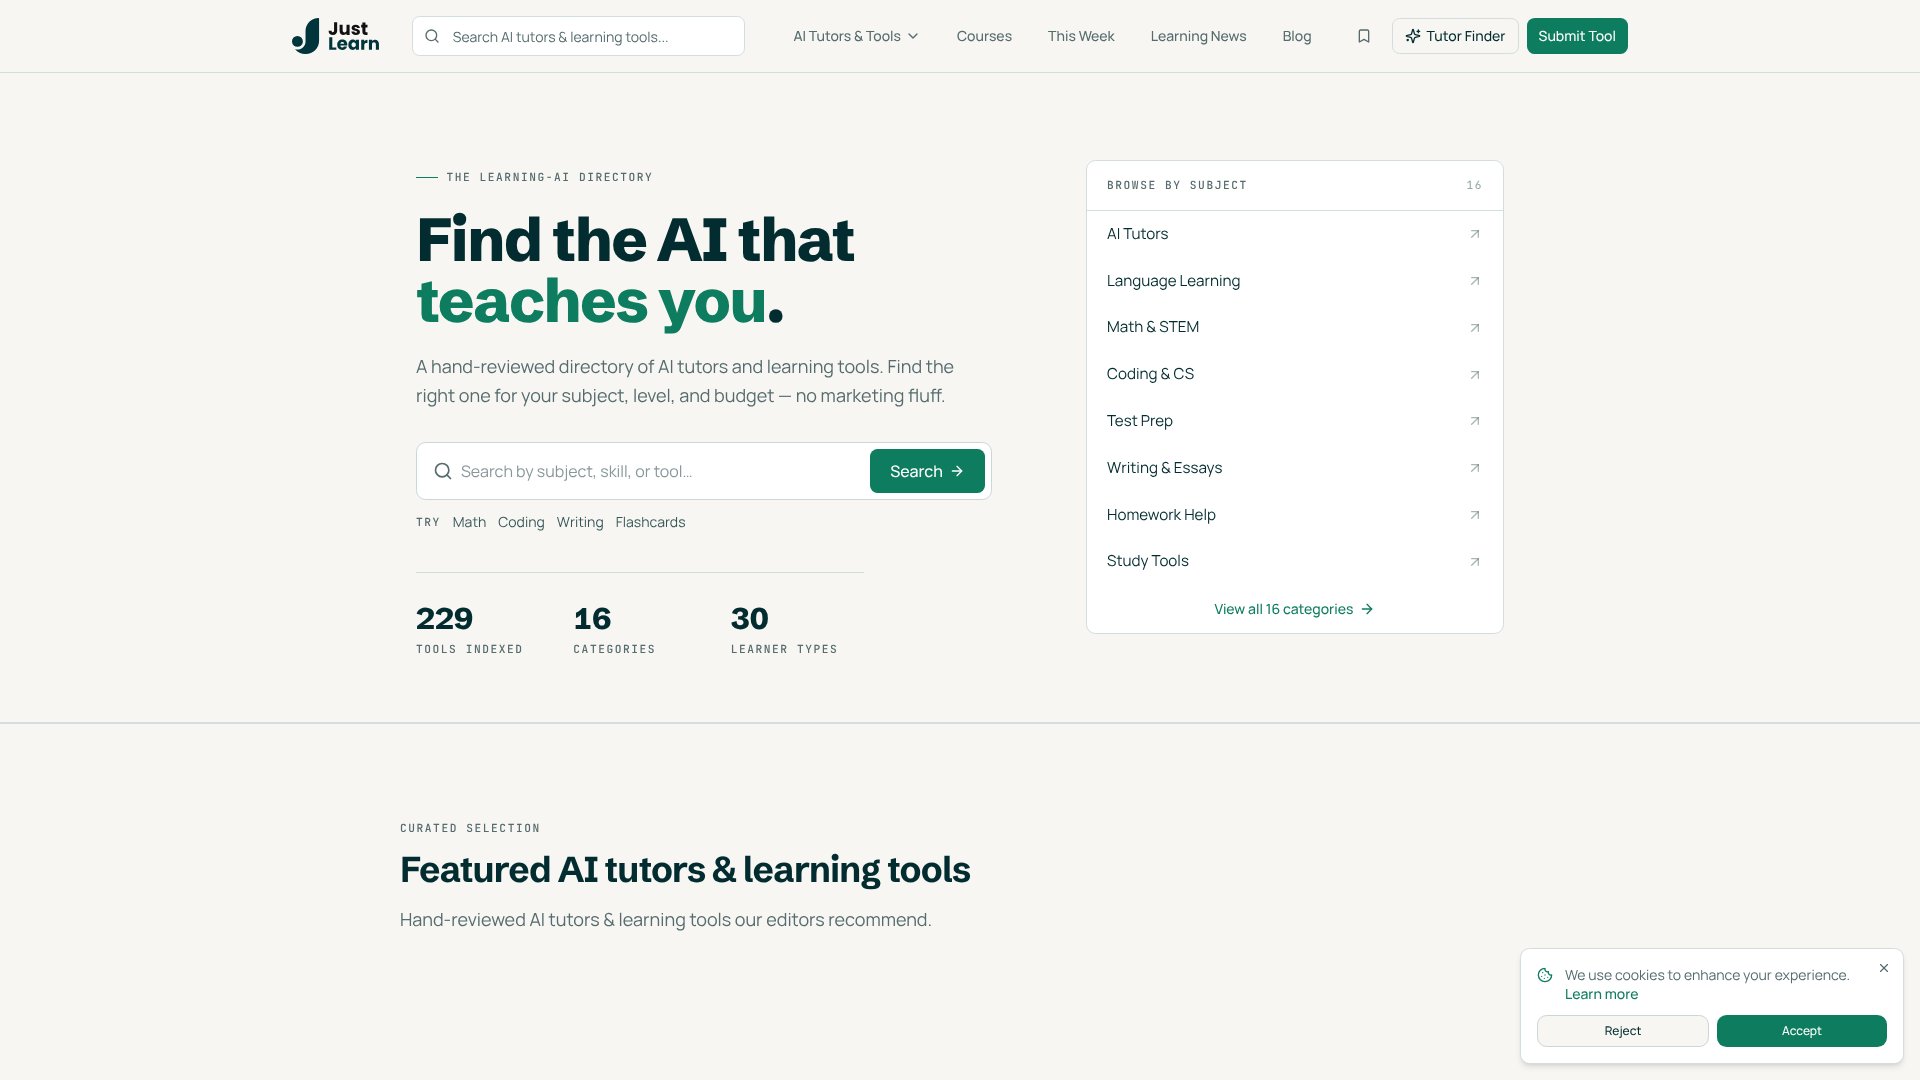
Task: Open Learning News from navigation
Action: tap(1198, 36)
